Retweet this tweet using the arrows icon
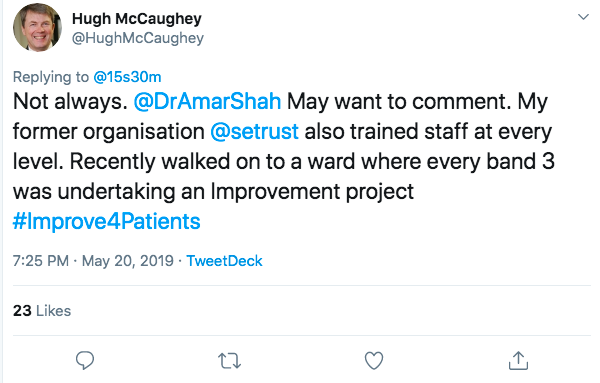This screenshot has width=600, height=383. [229, 361]
